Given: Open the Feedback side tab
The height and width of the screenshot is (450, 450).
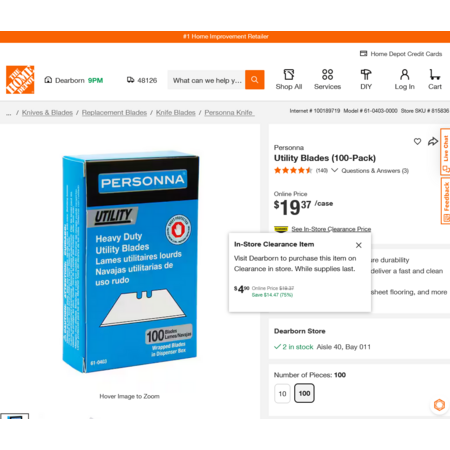Looking at the screenshot, I should (x=445, y=201).
